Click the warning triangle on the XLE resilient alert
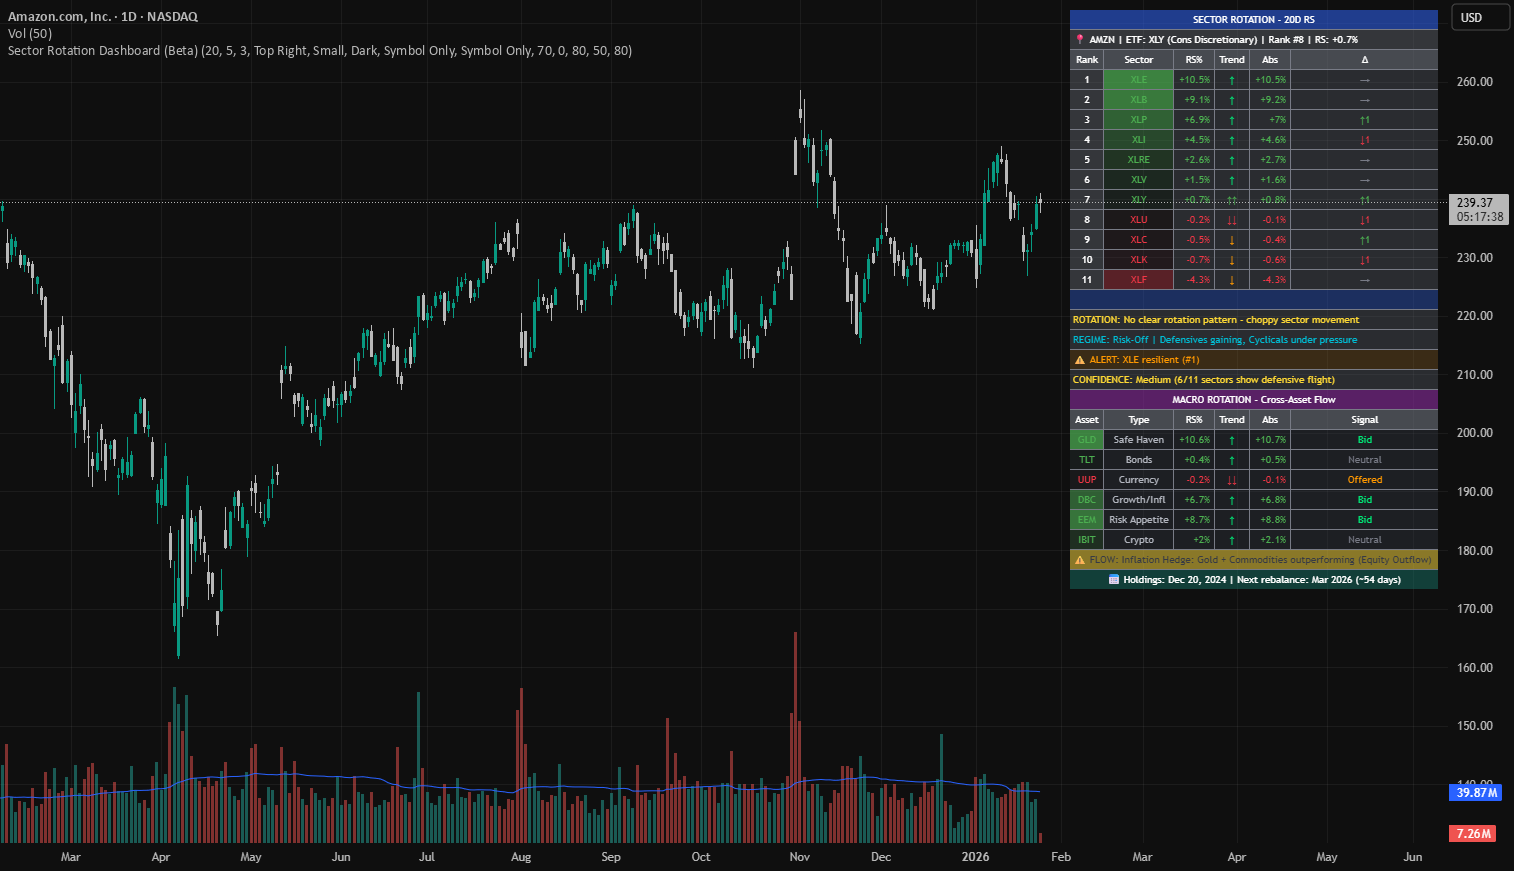The height and width of the screenshot is (871, 1514). 1082,359
